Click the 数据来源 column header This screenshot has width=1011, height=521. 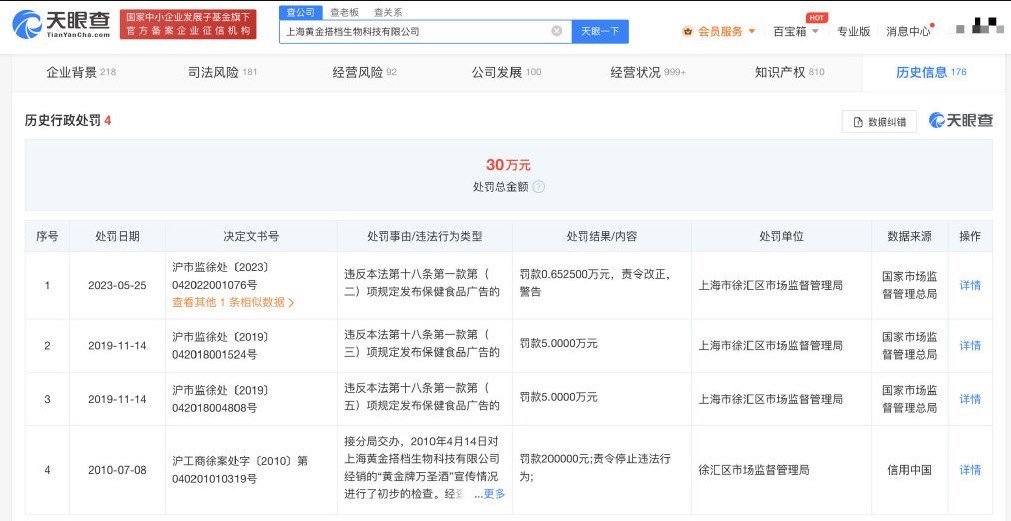point(909,237)
